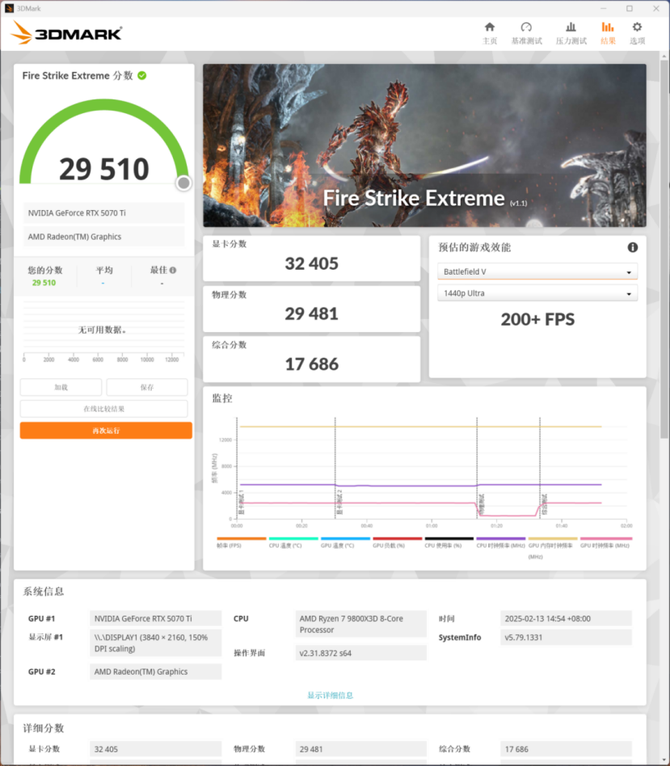Viewport: 670px width, 766px height.
Task: Click the Fire Strike Extreme banner image
Action: (425, 146)
